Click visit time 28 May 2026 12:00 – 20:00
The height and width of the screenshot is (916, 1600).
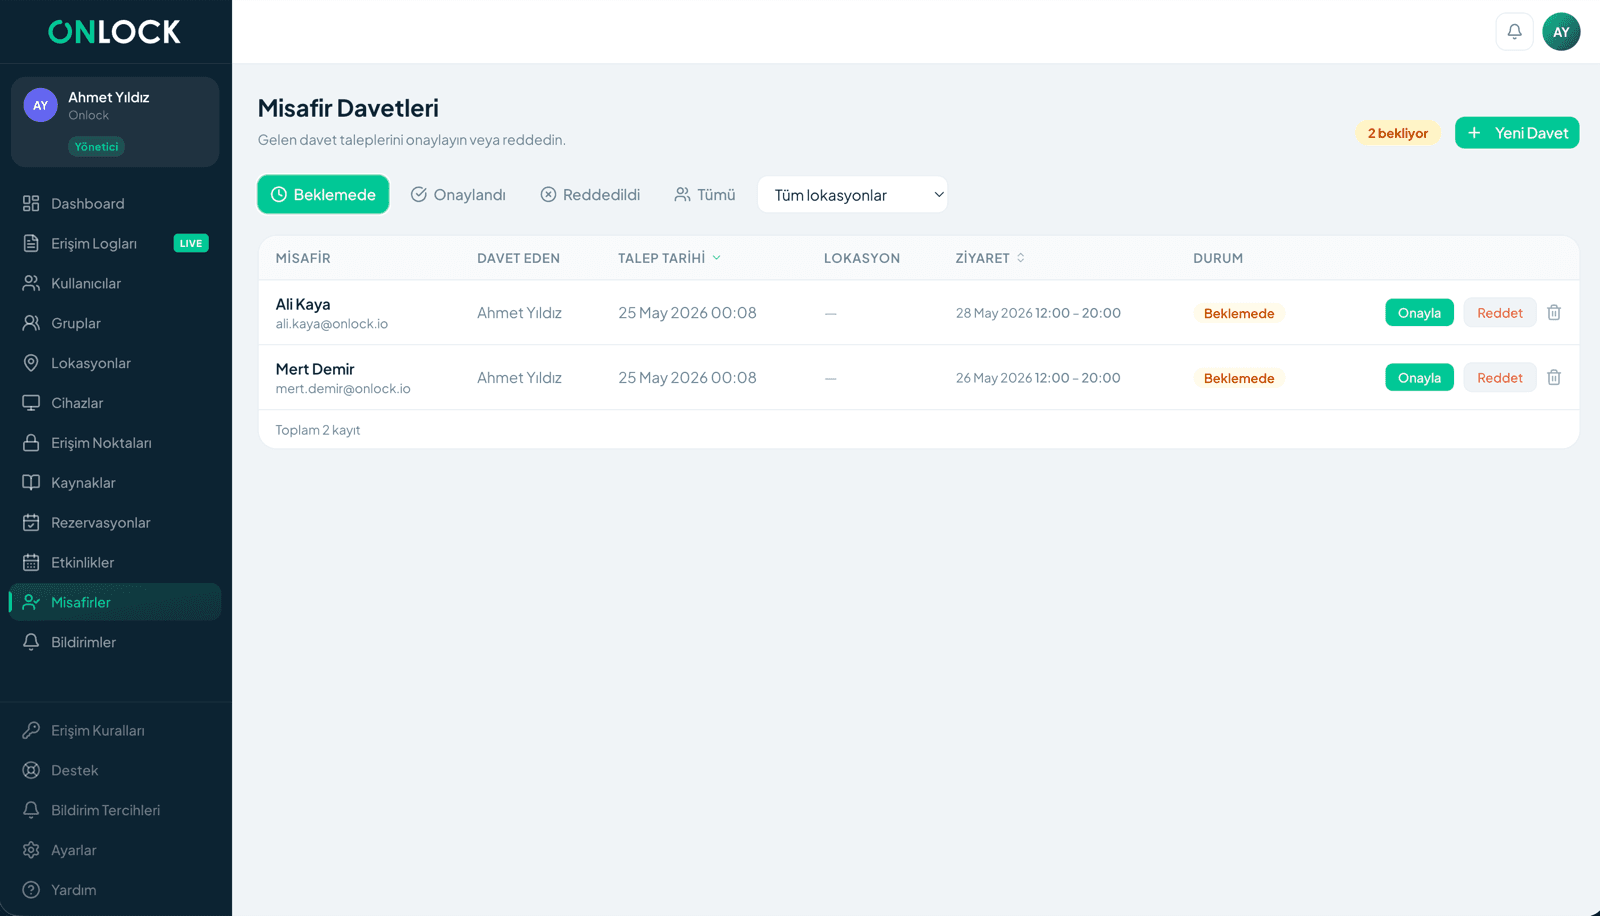coord(1038,313)
